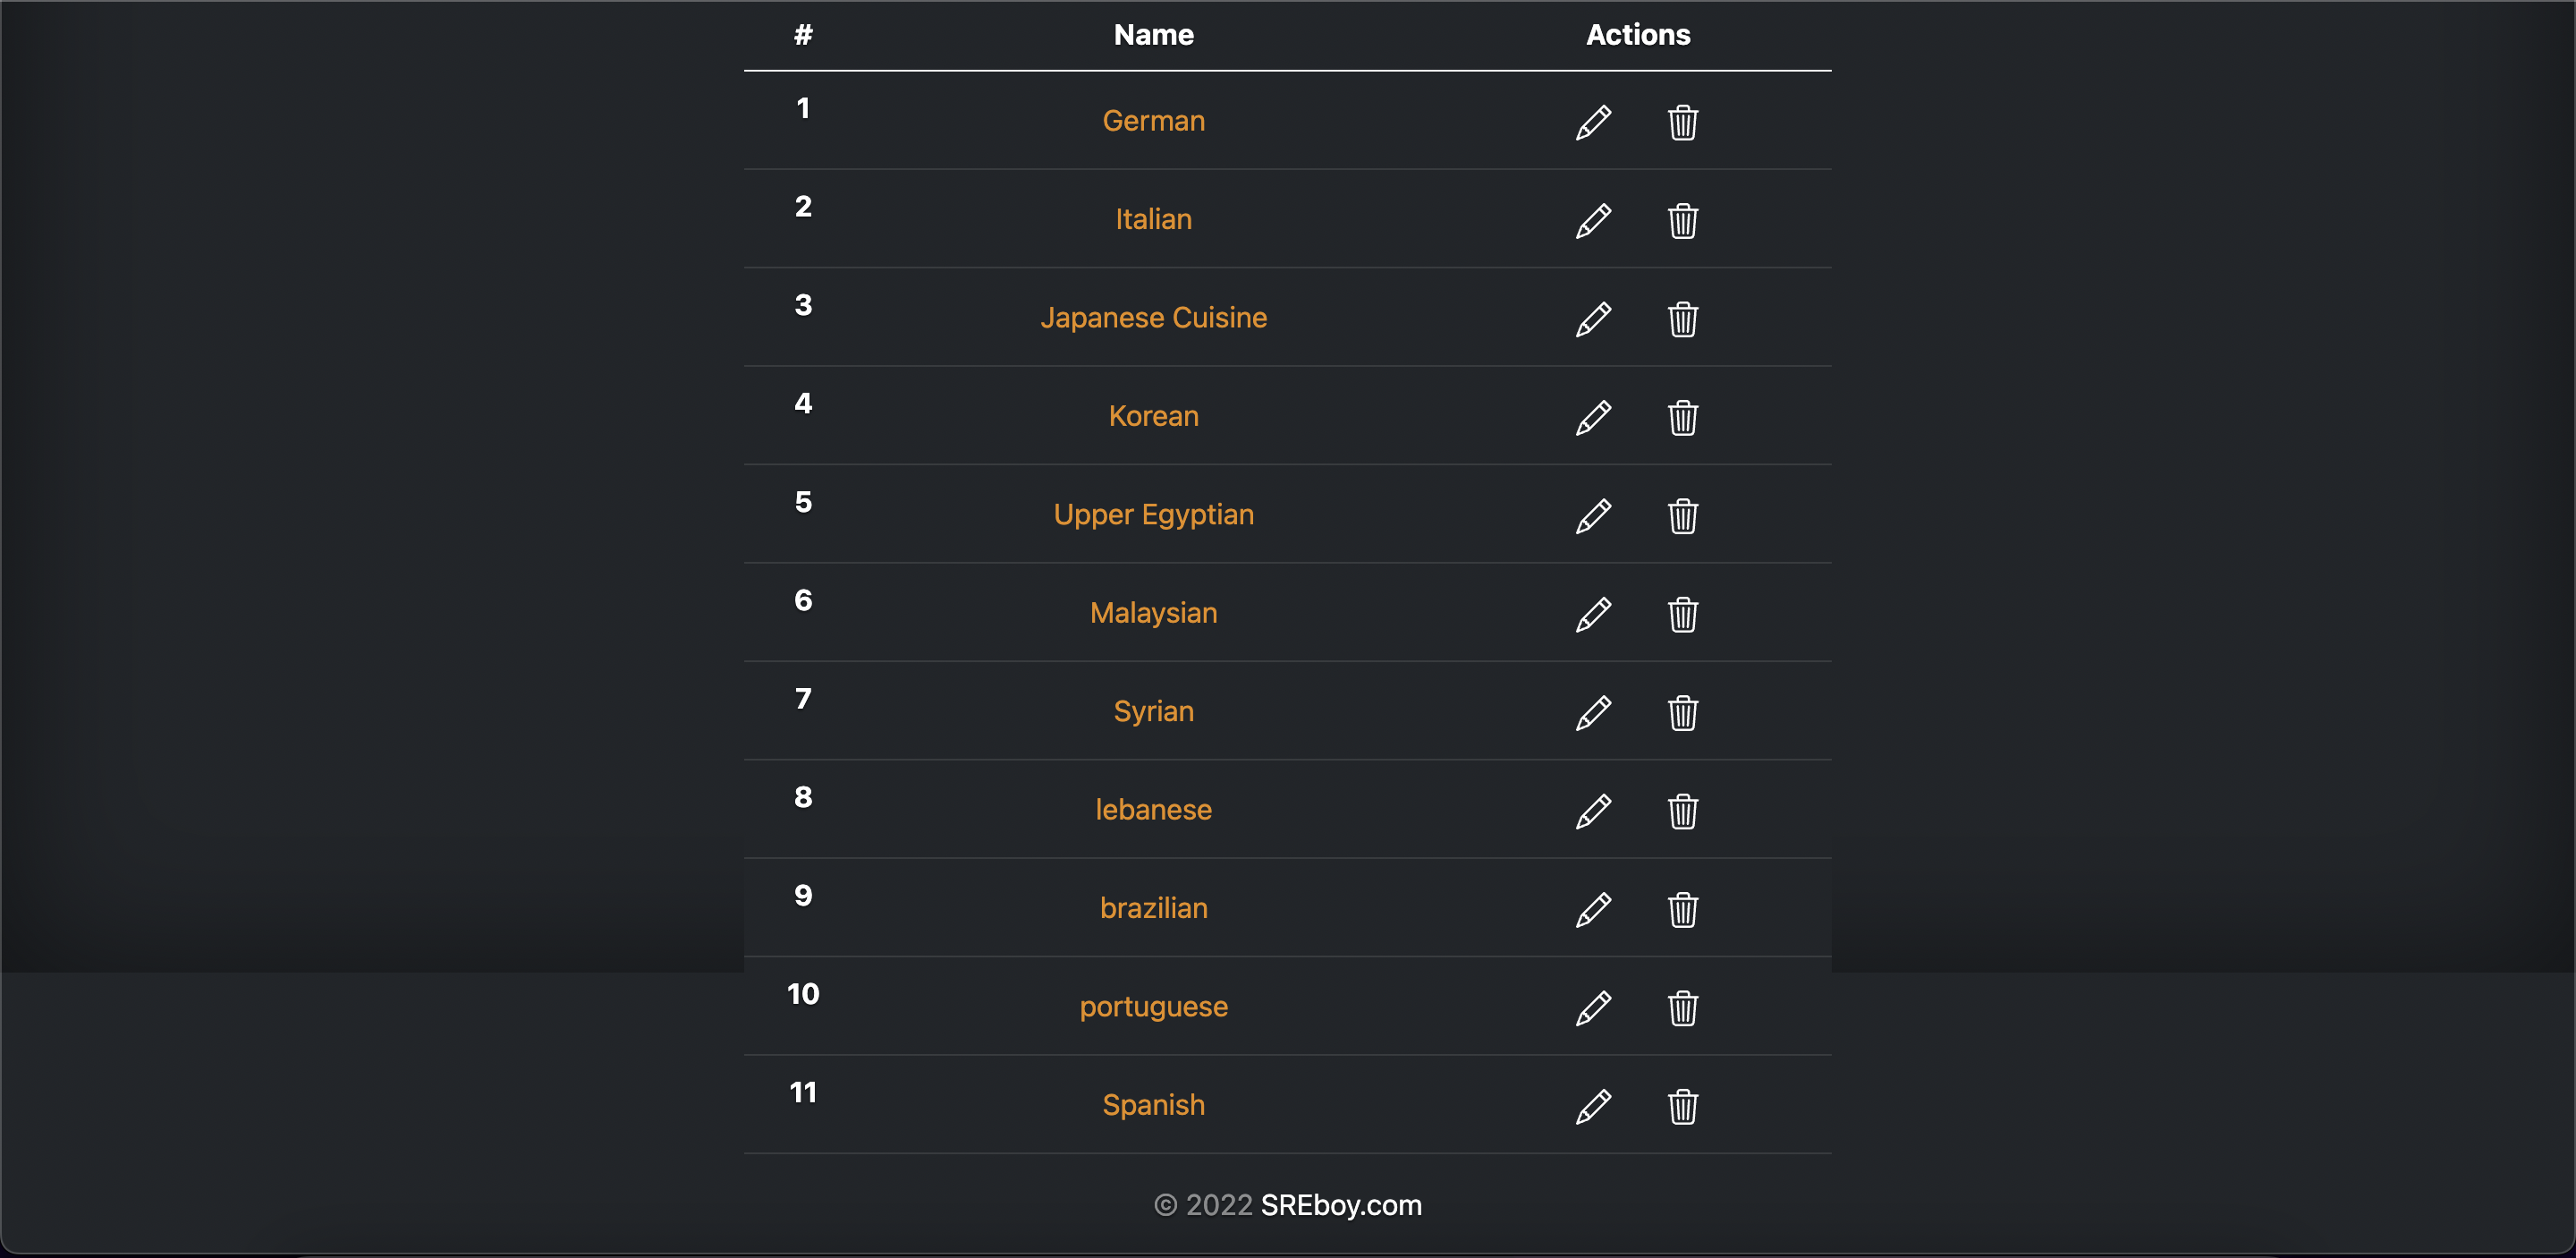Delete the Japanese Cuisine row
Screen dimensions: 2576x1258
pyautogui.click(x=1683, y=319)
